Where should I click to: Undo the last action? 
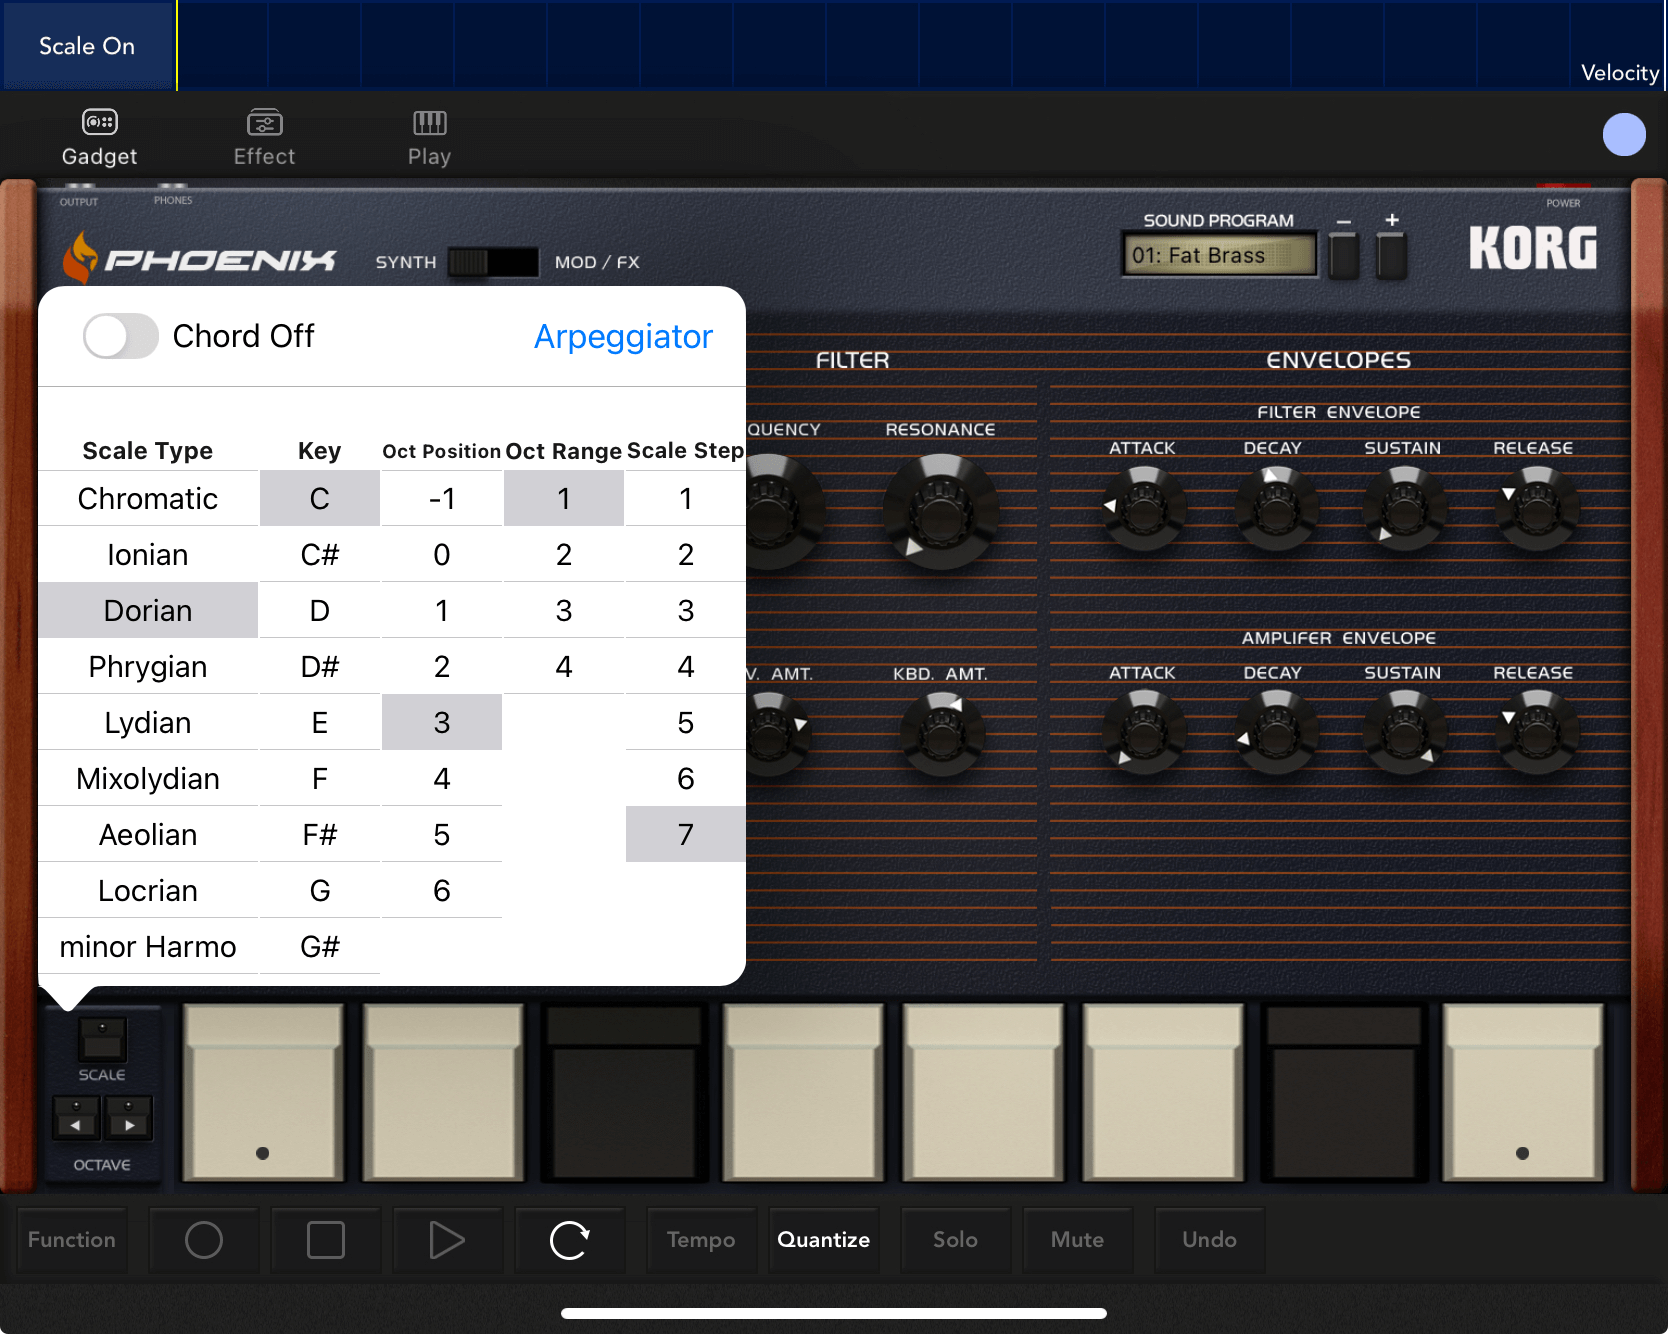1210,1240
